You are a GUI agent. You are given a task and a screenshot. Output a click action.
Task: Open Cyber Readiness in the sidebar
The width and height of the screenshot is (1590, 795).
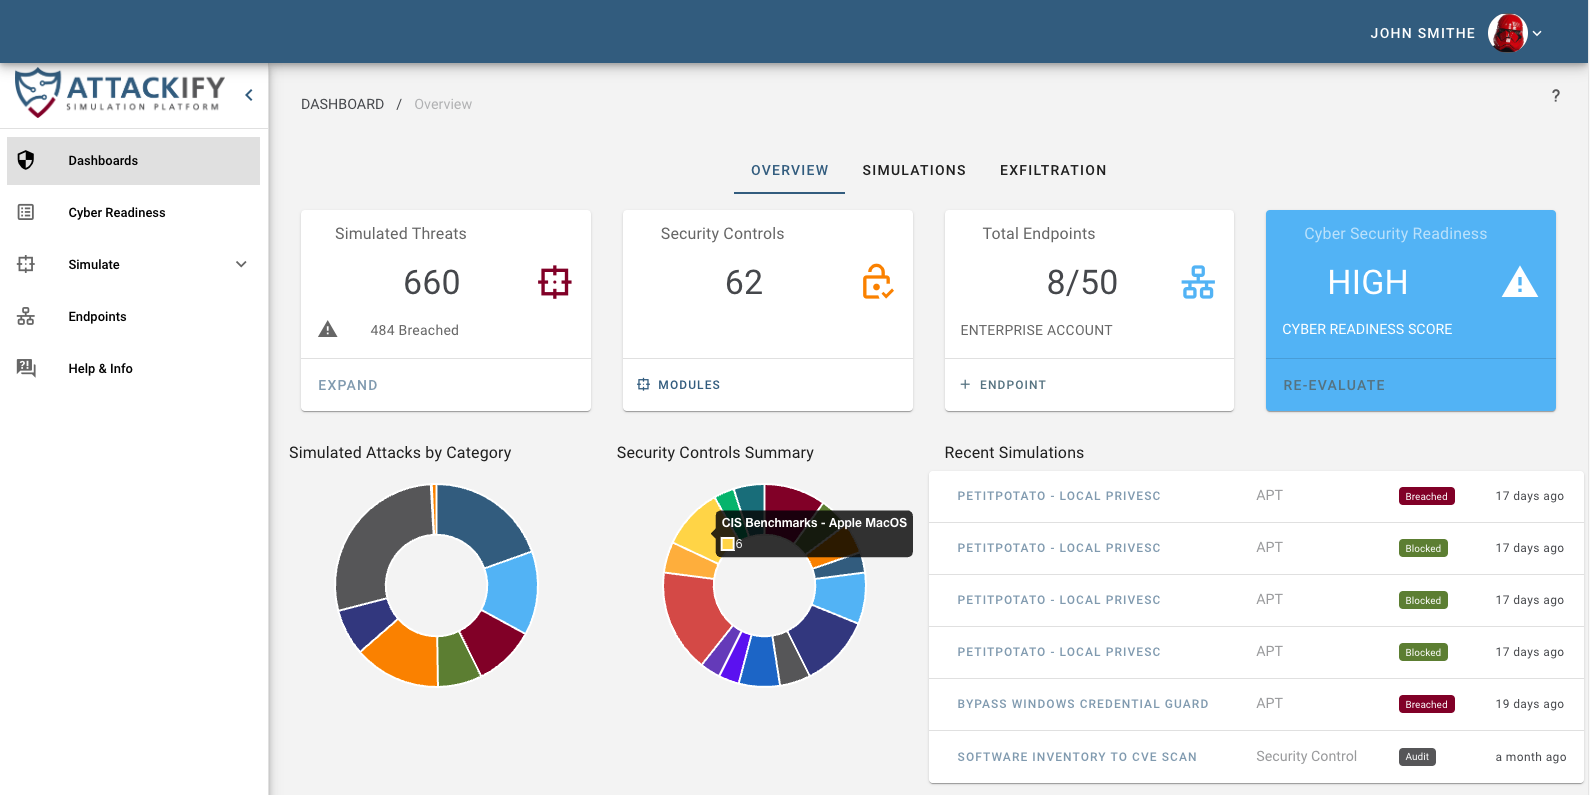pos(133,213)
